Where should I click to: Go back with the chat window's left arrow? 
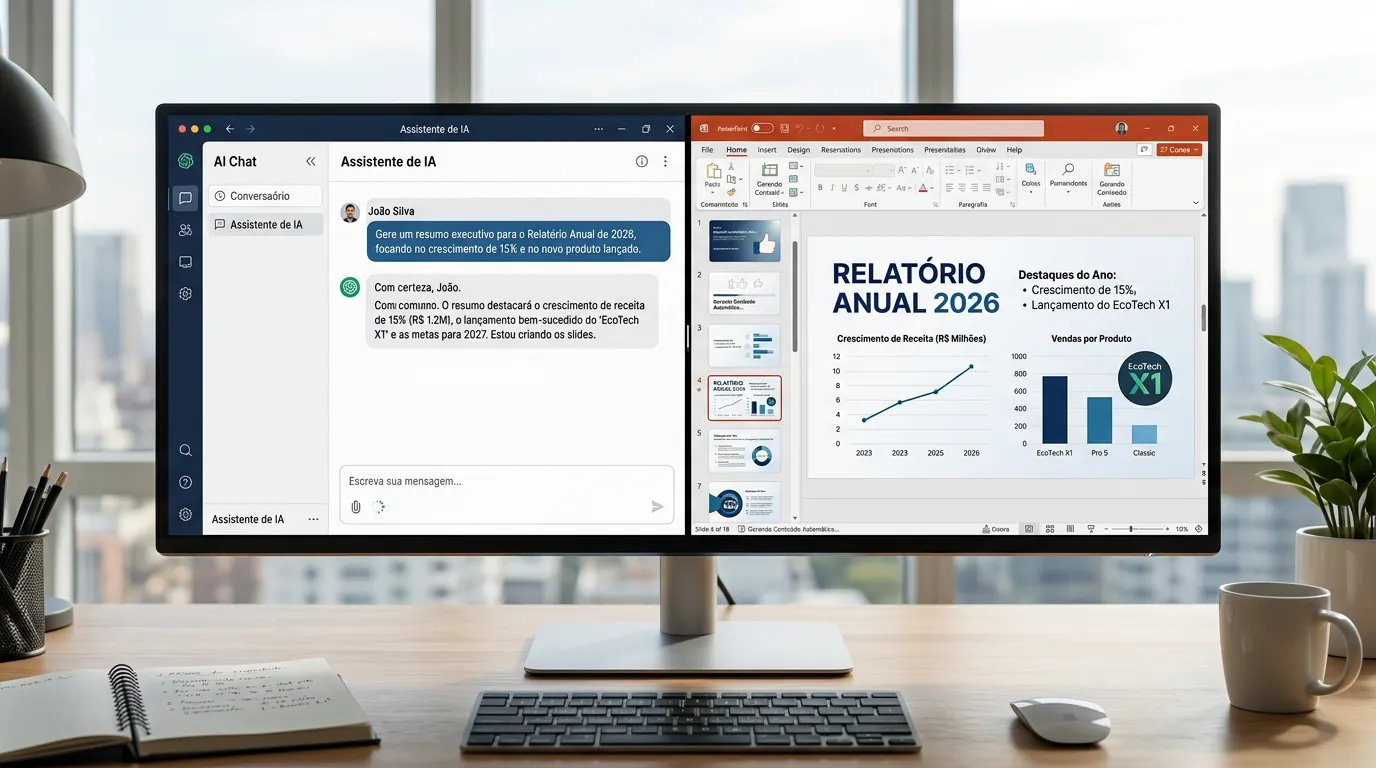230,129
